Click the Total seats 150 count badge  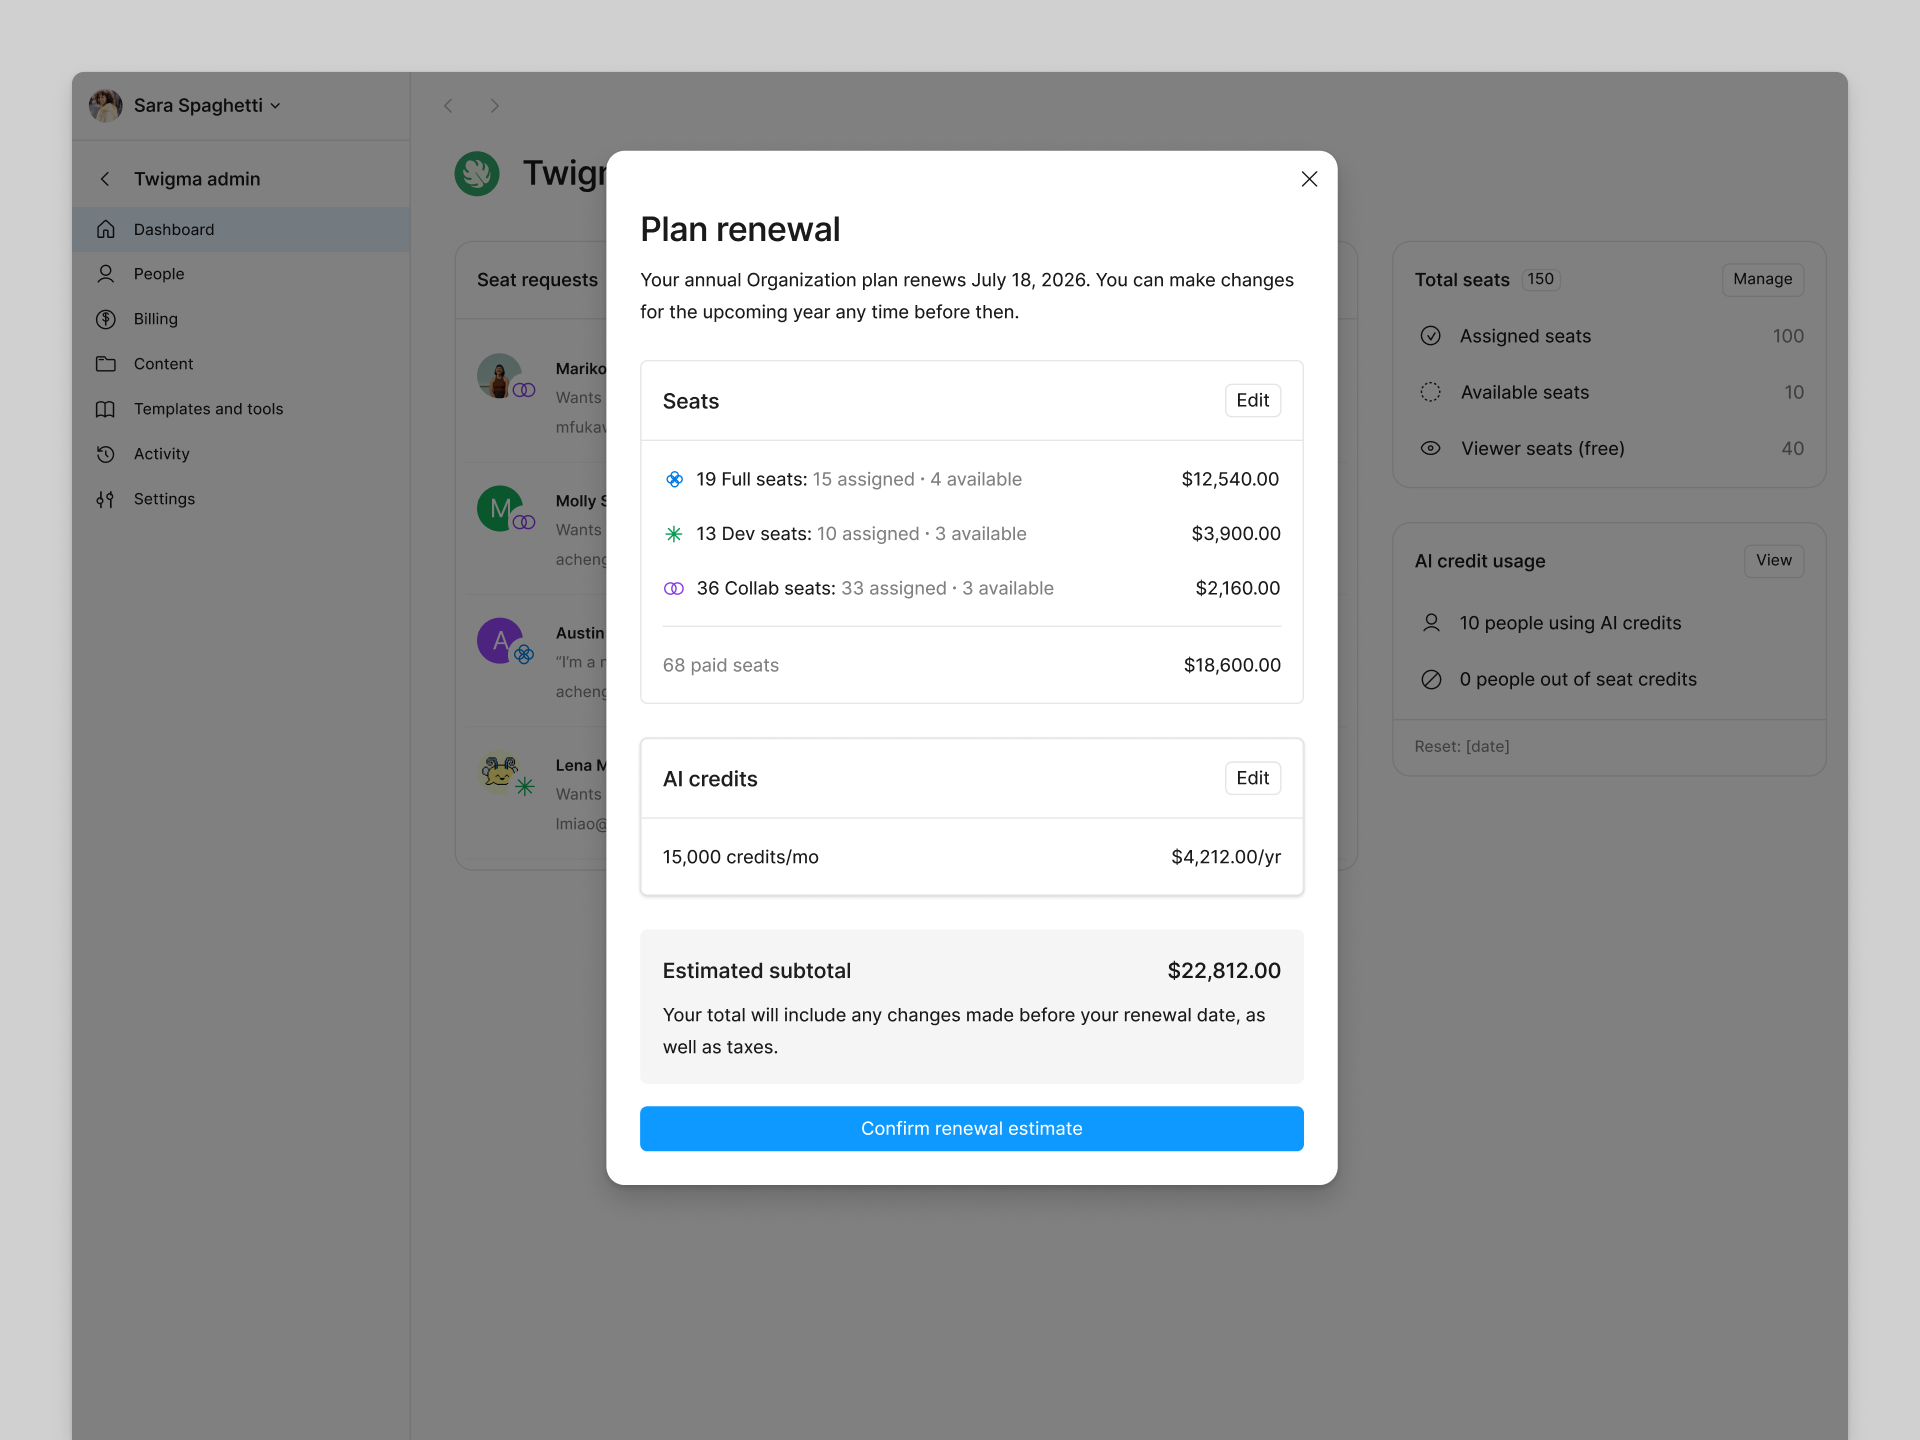click(x=1540, y=279)
